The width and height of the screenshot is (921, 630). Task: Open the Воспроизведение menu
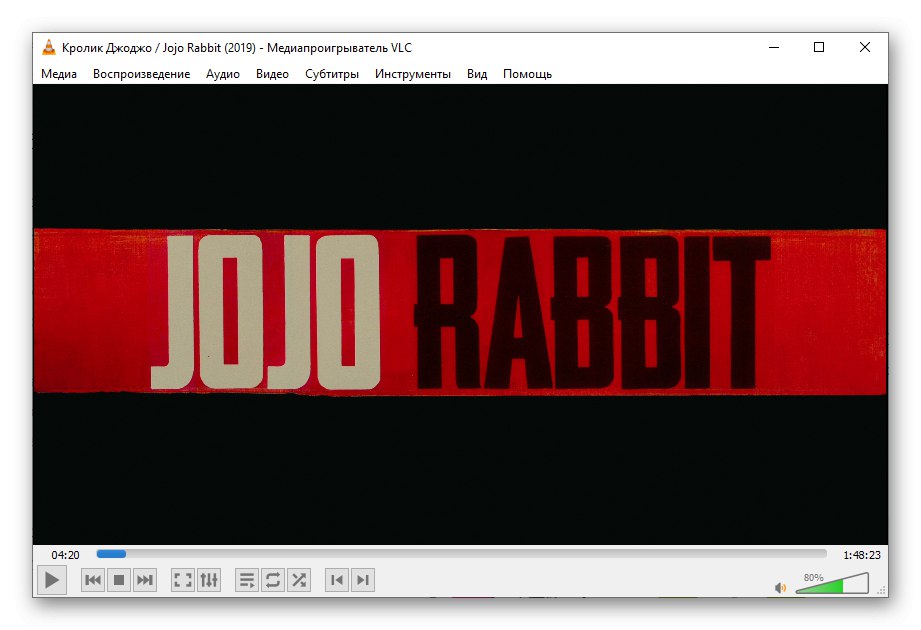pos(142,74)
